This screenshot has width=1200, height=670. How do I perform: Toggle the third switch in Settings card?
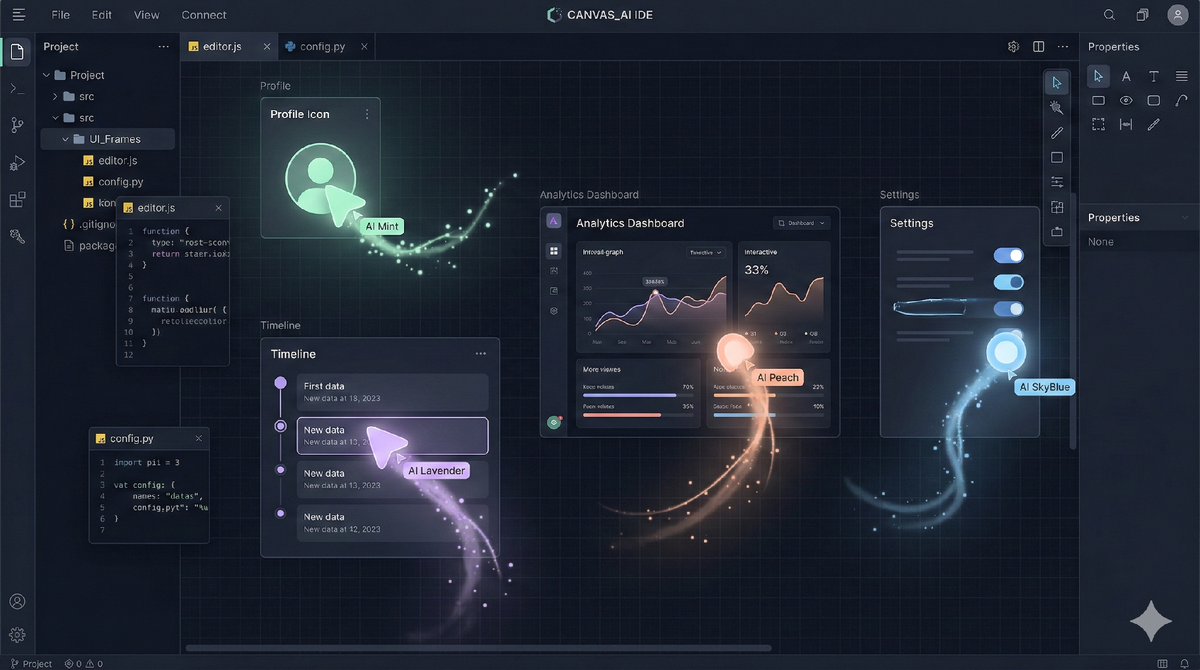(1008, 309)
